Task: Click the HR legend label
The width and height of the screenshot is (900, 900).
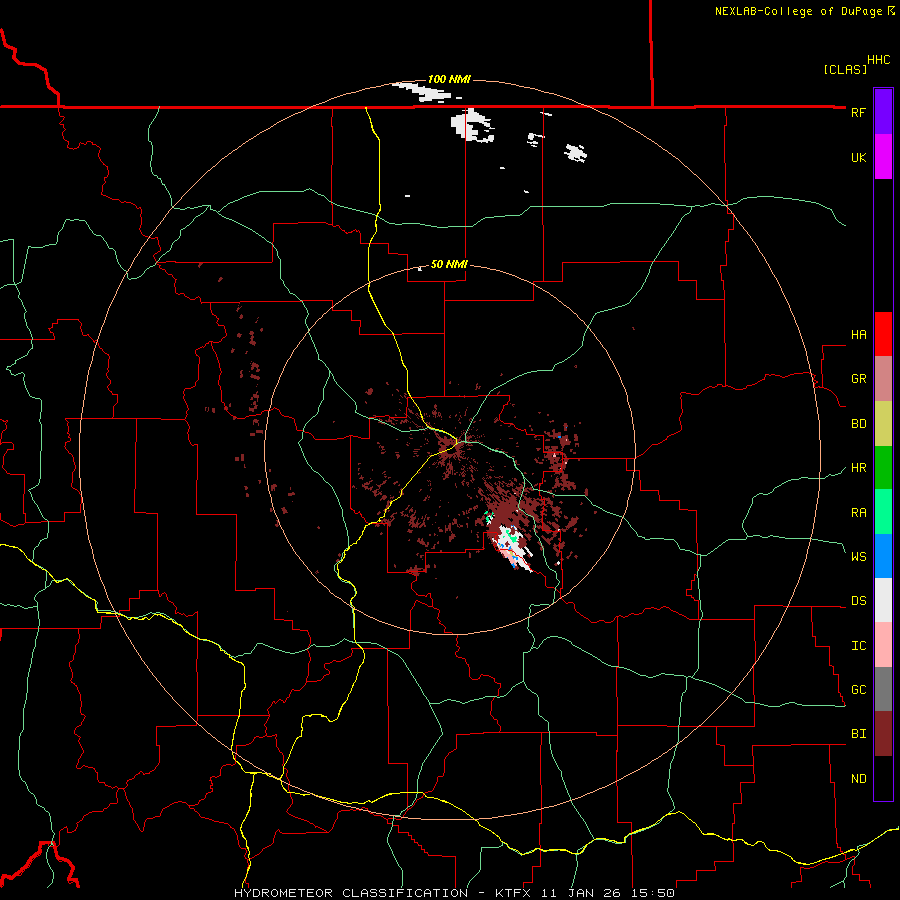Action: point(858,468)
